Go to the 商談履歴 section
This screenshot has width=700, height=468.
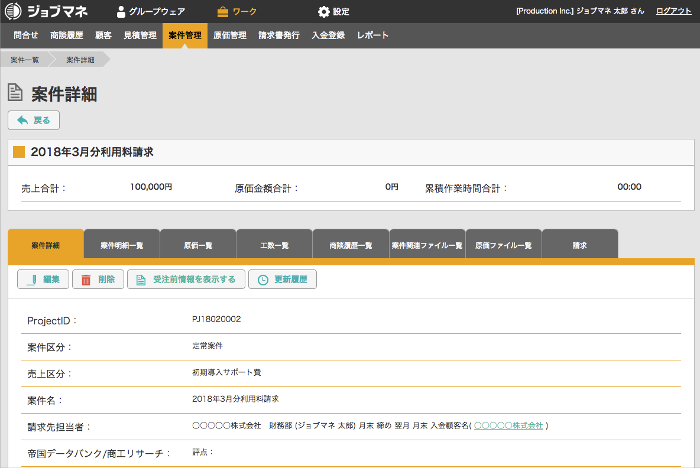(x=67, y=35)
